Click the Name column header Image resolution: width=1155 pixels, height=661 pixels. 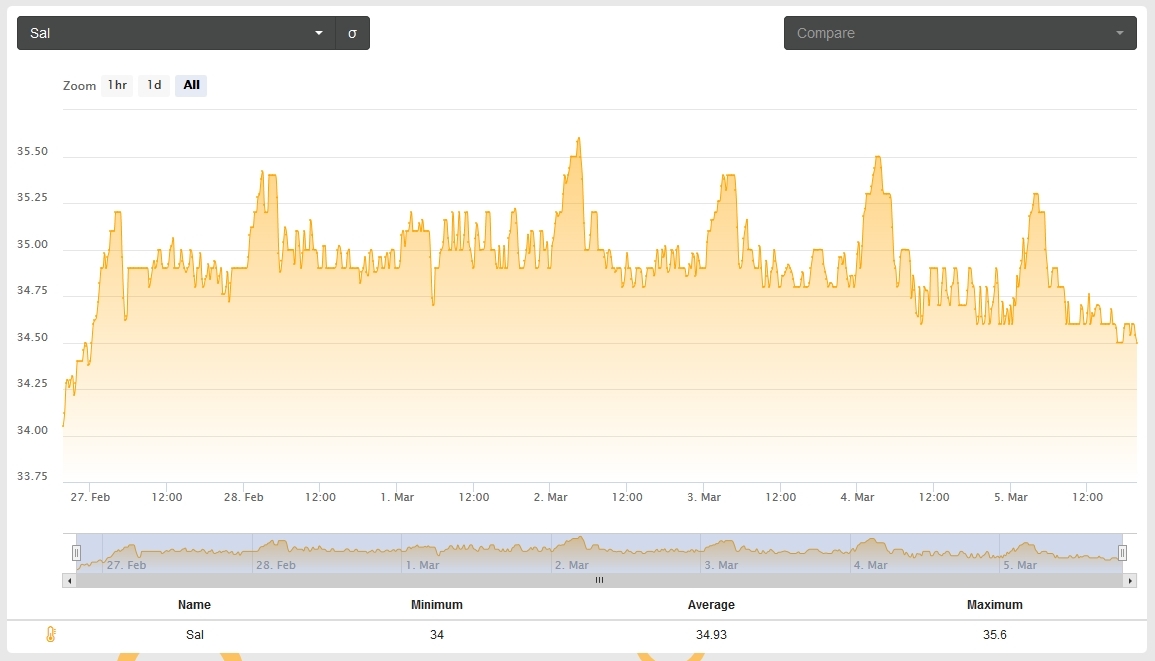pyautogui.click(x=194, y=605)
